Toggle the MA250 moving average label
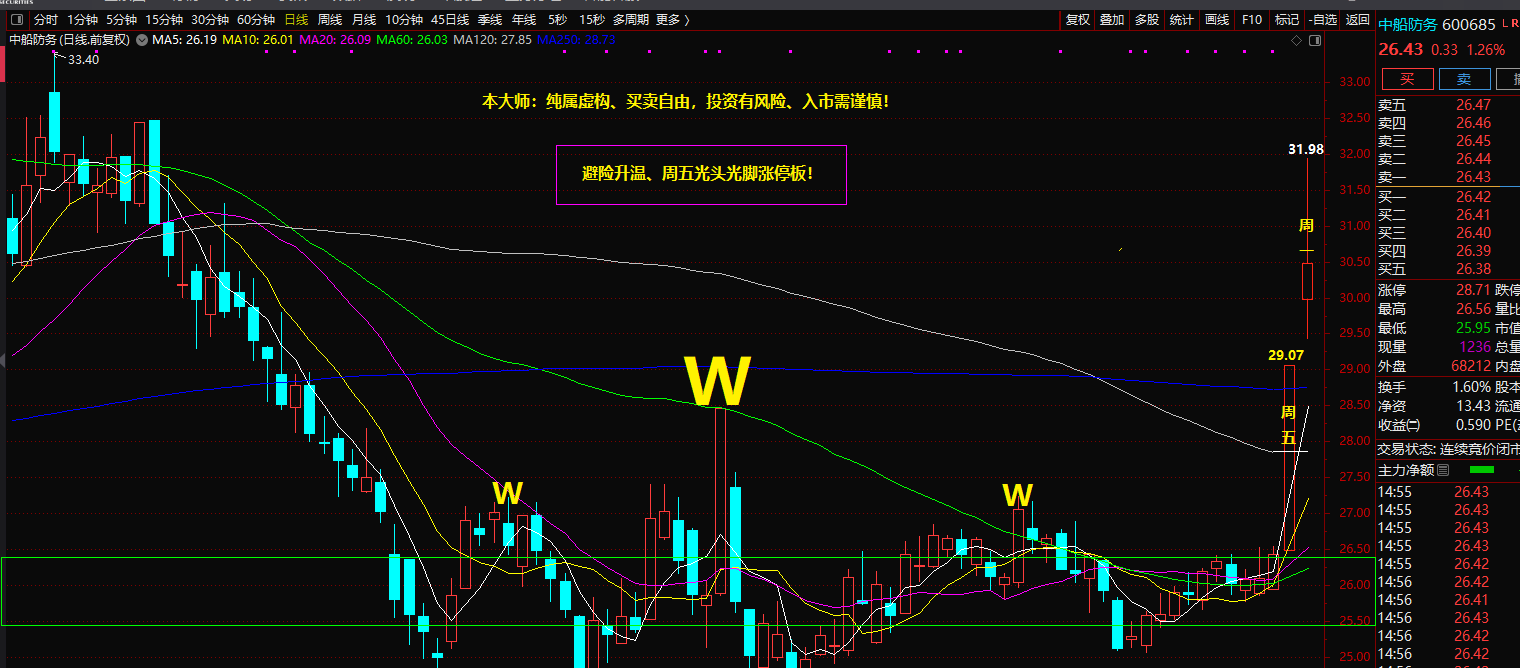Screen dimensions: 1520x668 [x=576, y=39]
